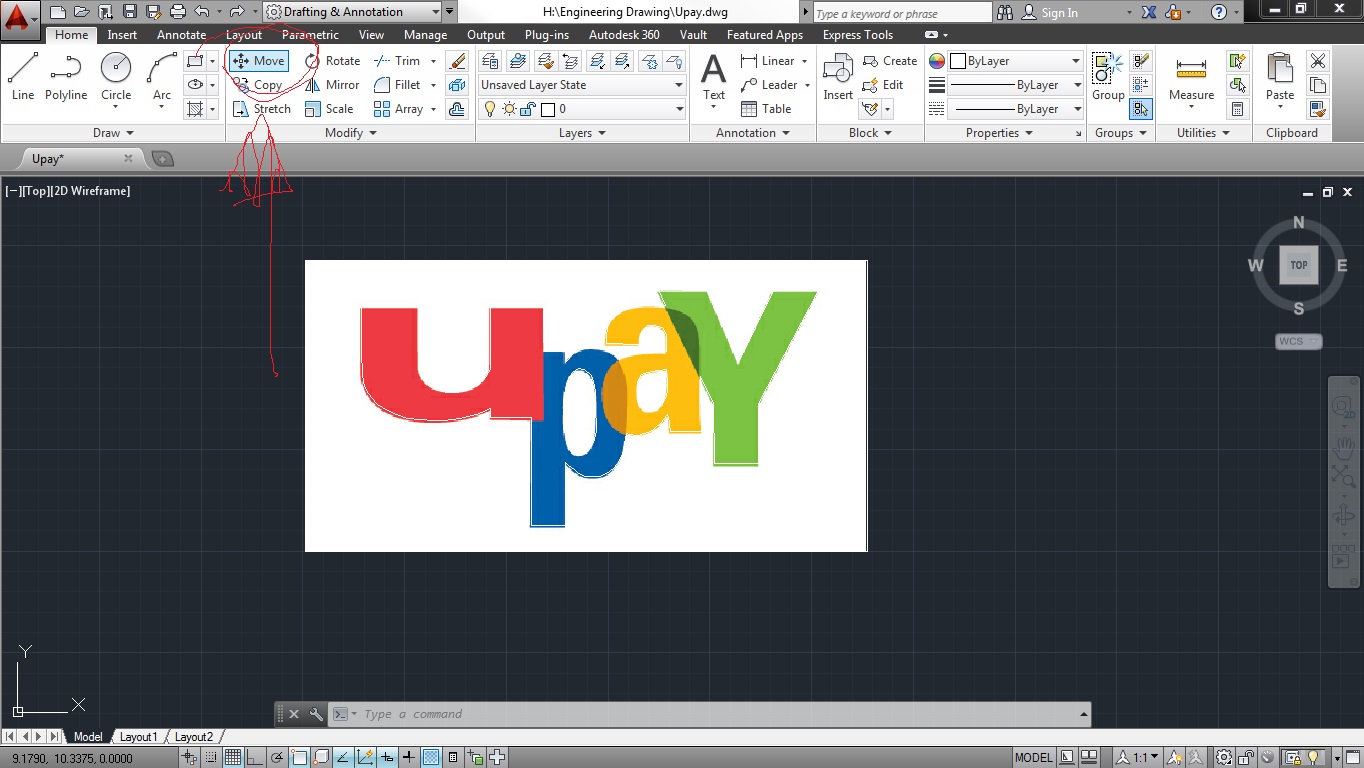Click the TOP face of the ViewCube
1364x768 pixels.
pyautogui.click(x=1298, y=265)
